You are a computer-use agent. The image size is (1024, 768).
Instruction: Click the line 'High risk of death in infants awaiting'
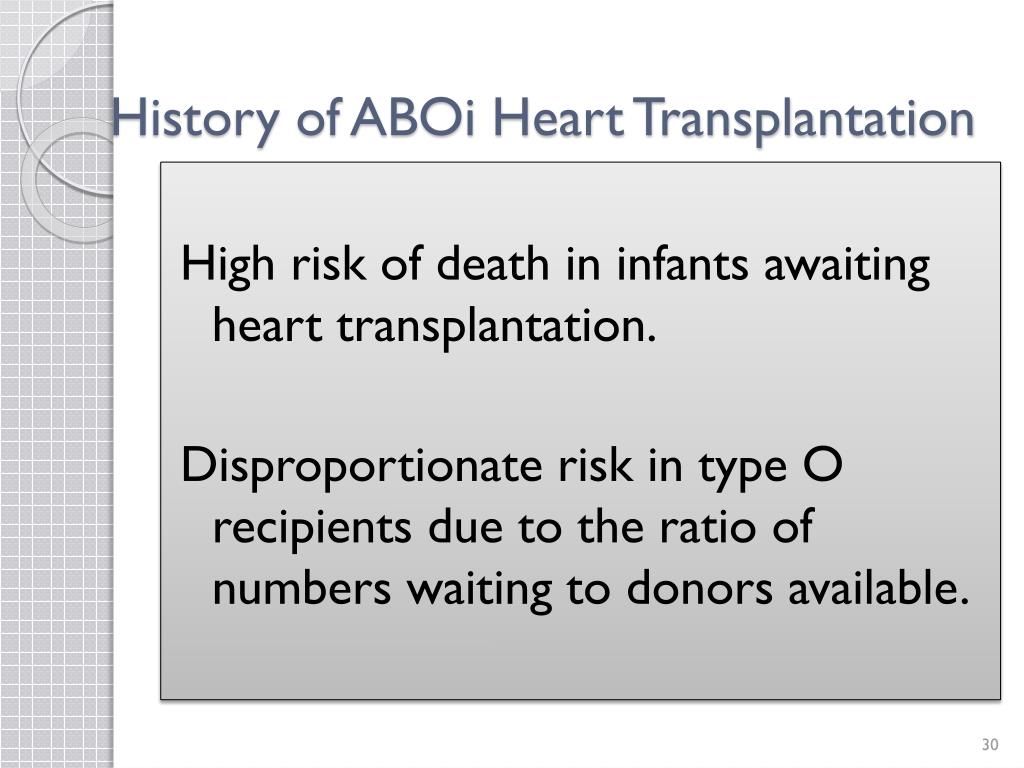(555, 265)
